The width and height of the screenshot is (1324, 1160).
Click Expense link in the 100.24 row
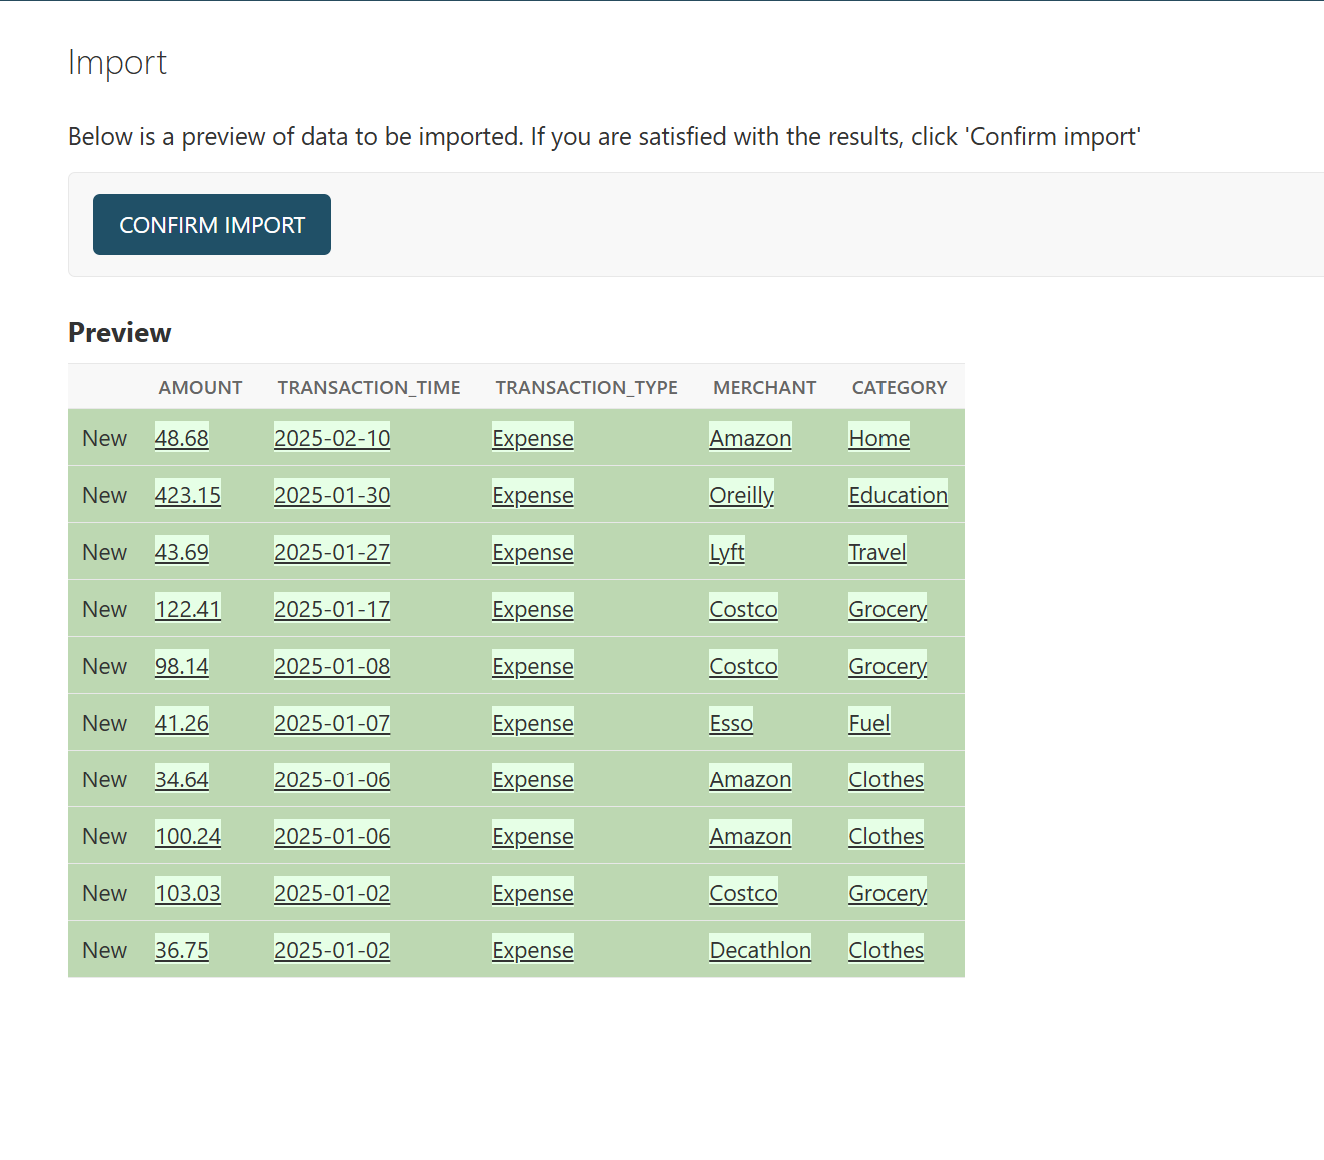click(x=533, y=836)
